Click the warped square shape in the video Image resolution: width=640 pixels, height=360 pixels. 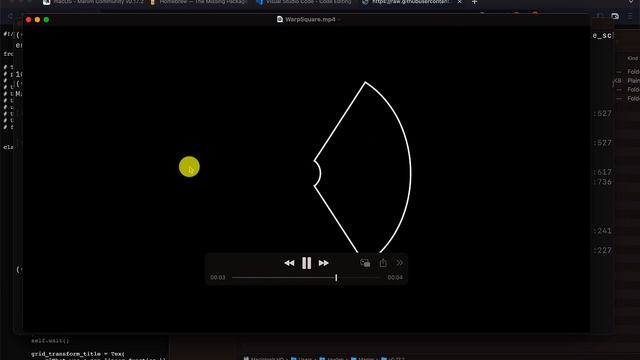[x=362, y=167]
